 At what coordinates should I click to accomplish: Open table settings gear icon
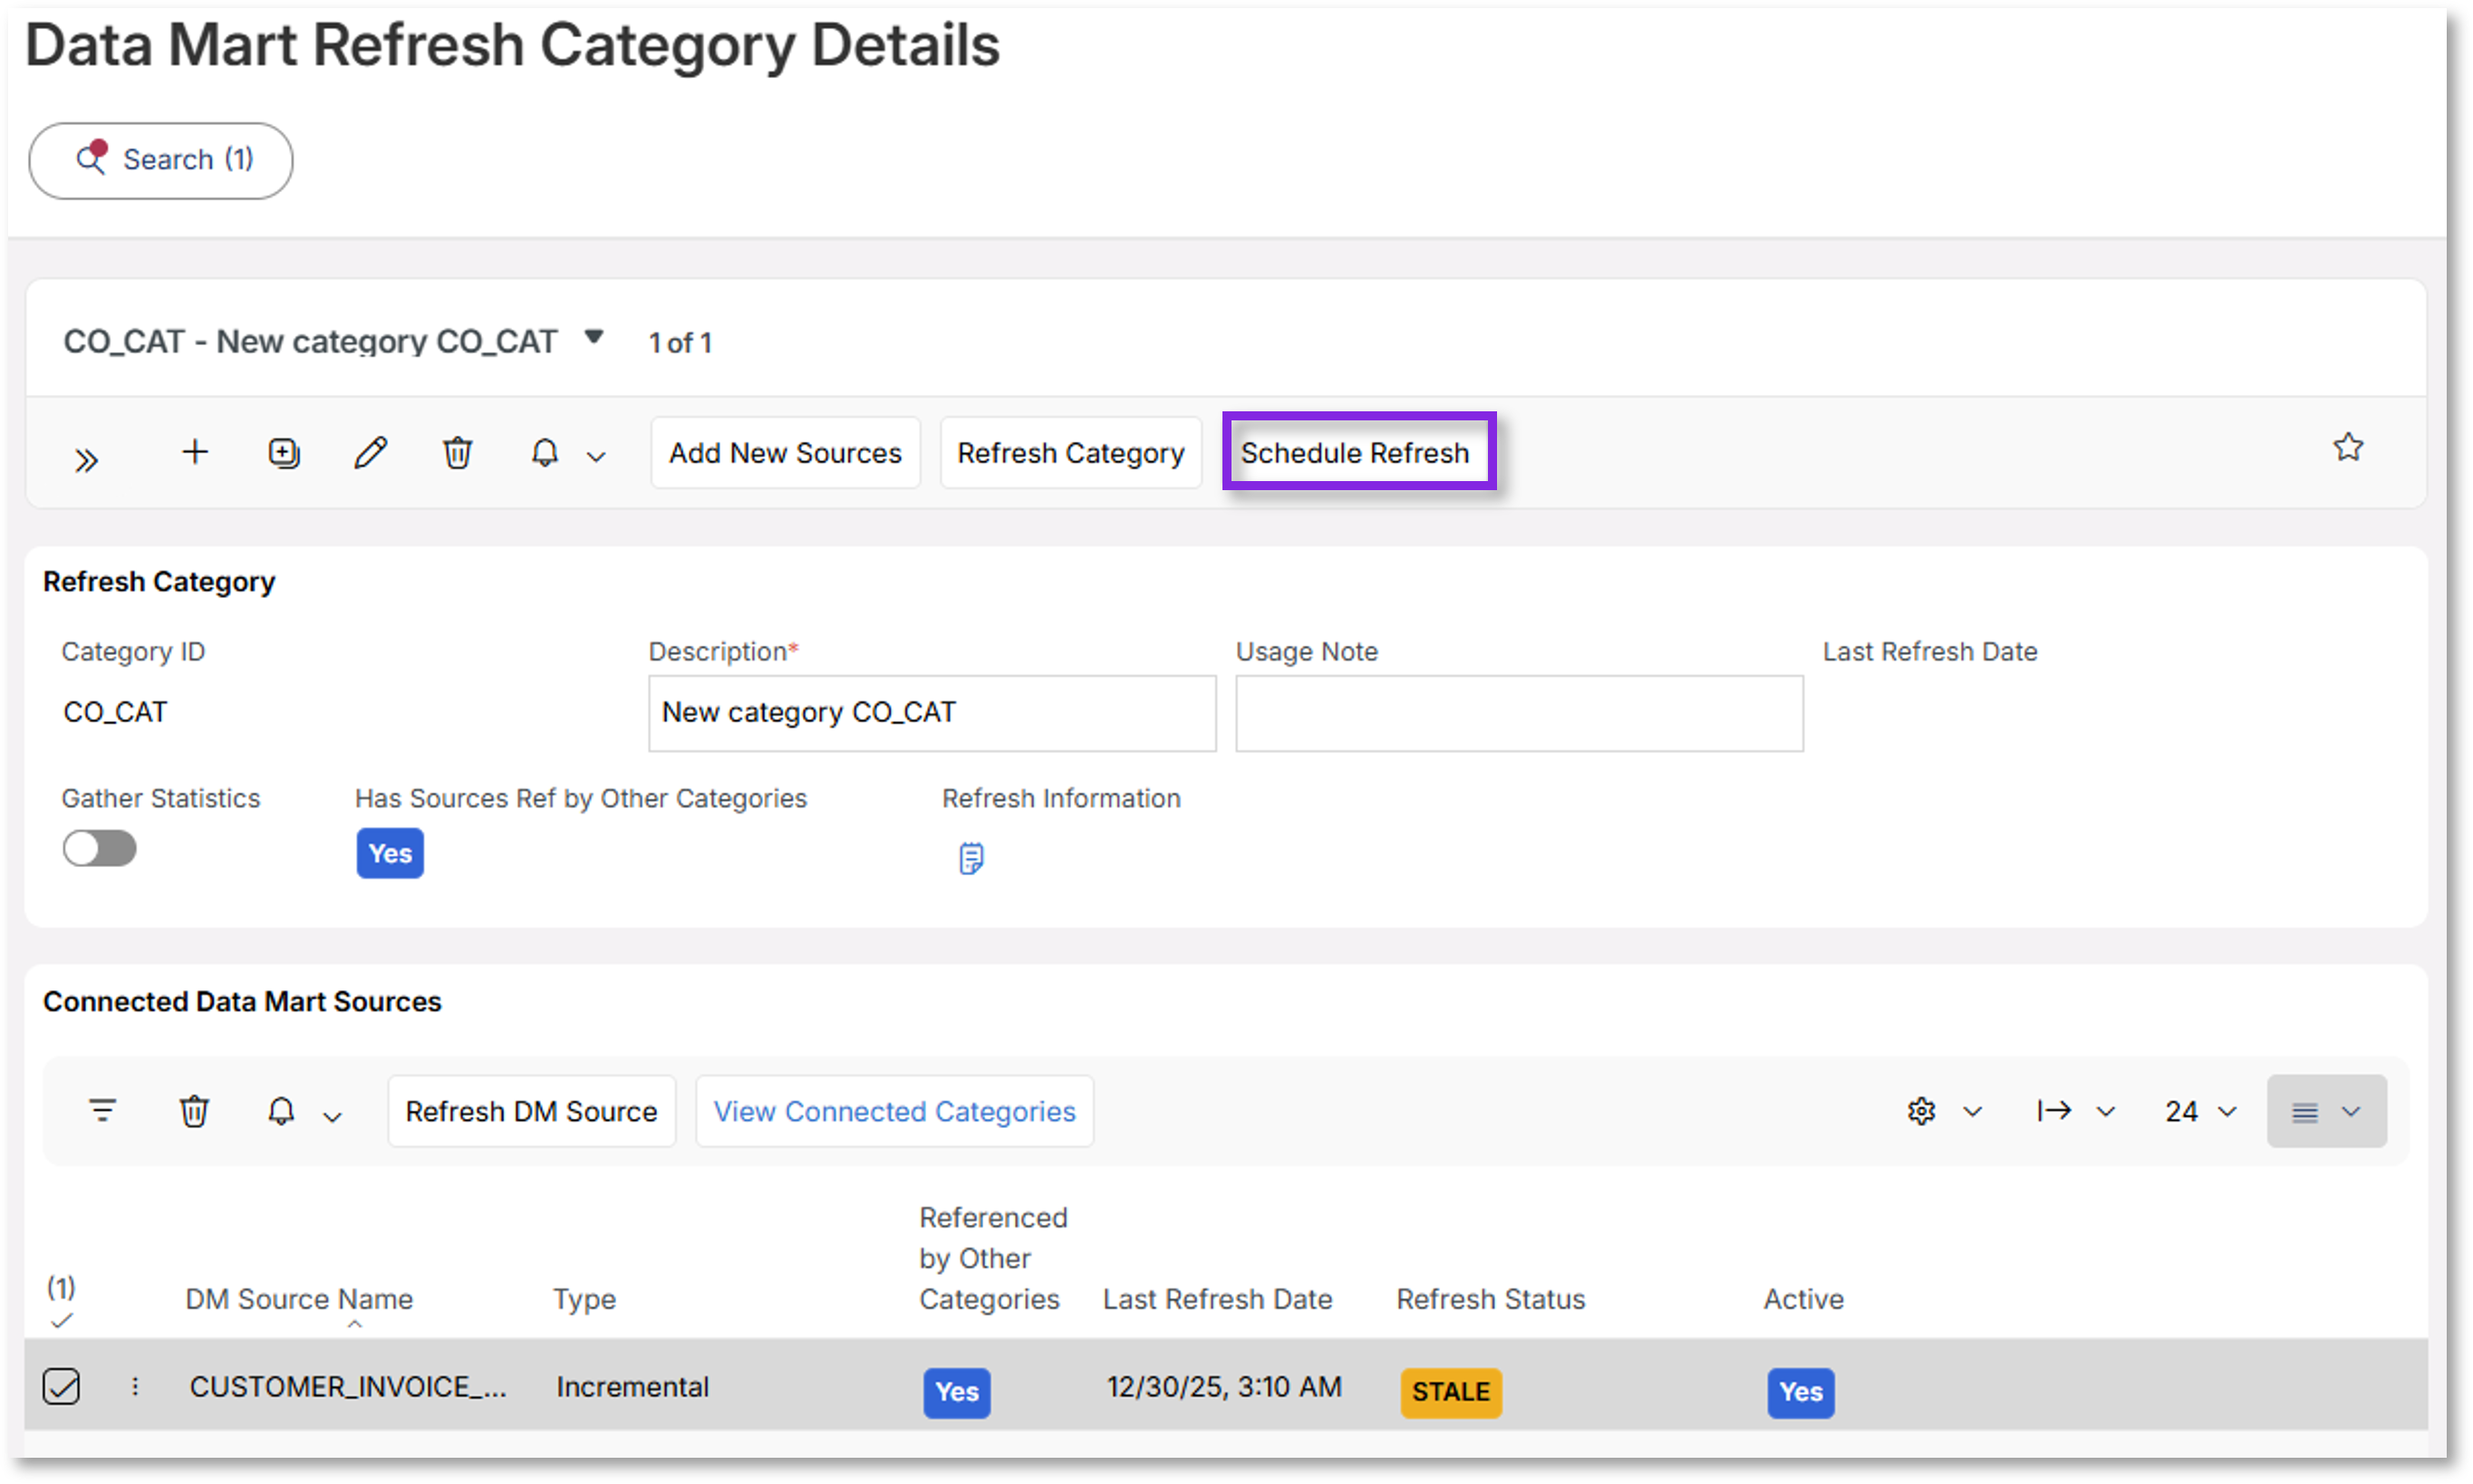(x=1921, y=1111)
